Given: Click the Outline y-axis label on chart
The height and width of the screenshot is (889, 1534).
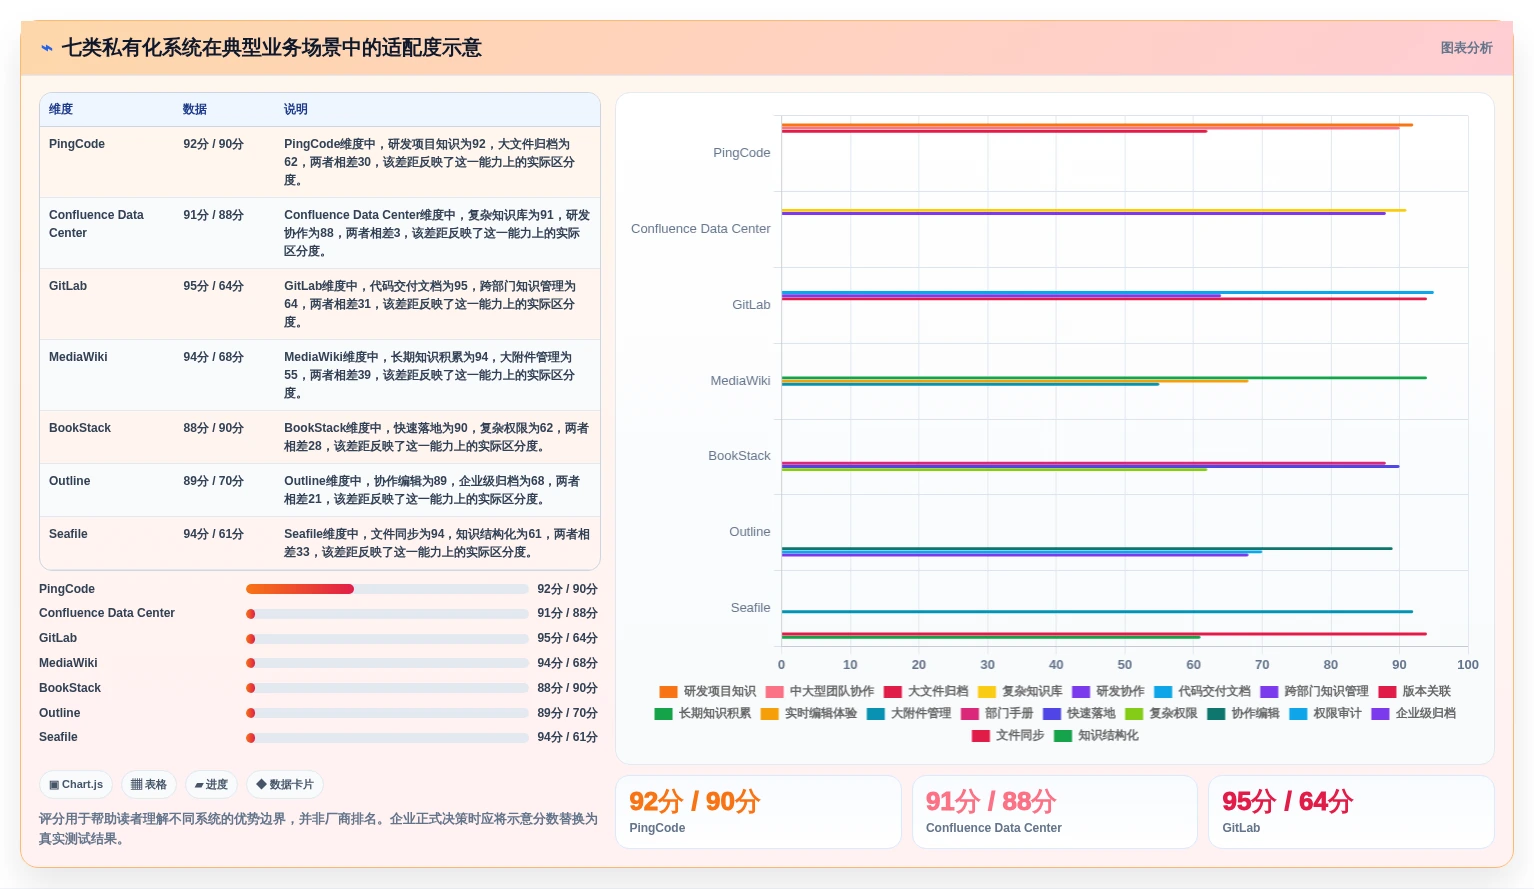Looking at the screenshot, I should [750, 532].
